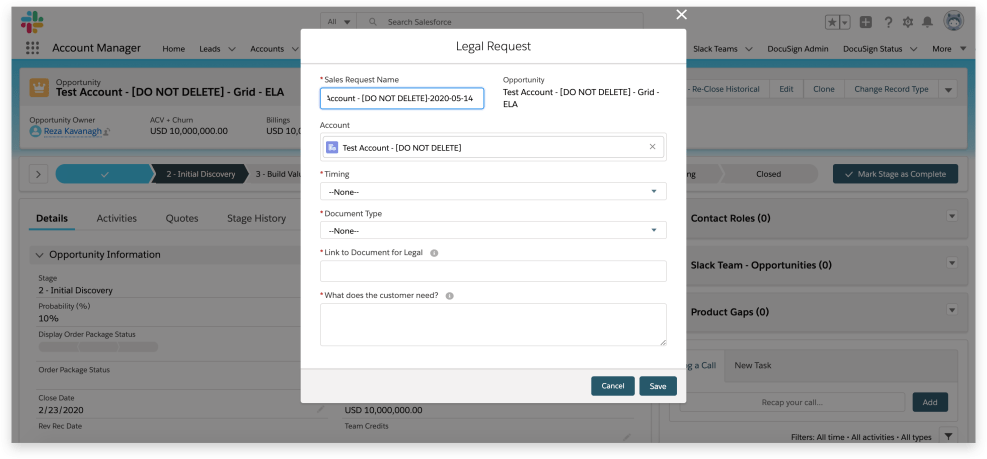The width and height of the screenshot is (987, 459).
Task: Click the Clone button
Action: (x=823, y=89)
